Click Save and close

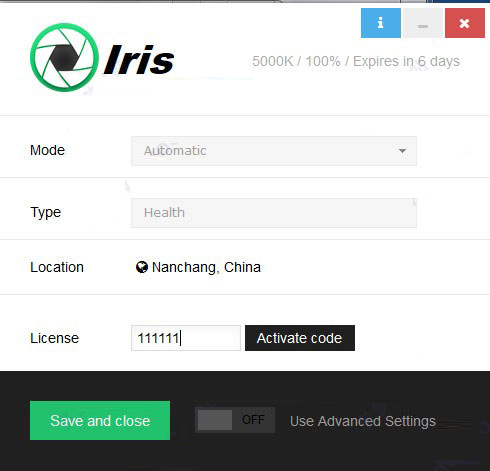coord(100,420)
